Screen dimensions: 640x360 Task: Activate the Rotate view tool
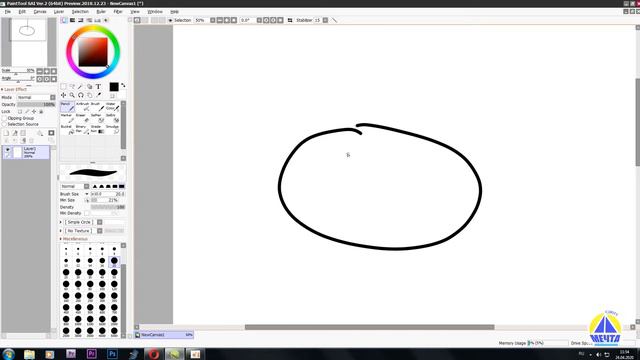click(80, 95)
